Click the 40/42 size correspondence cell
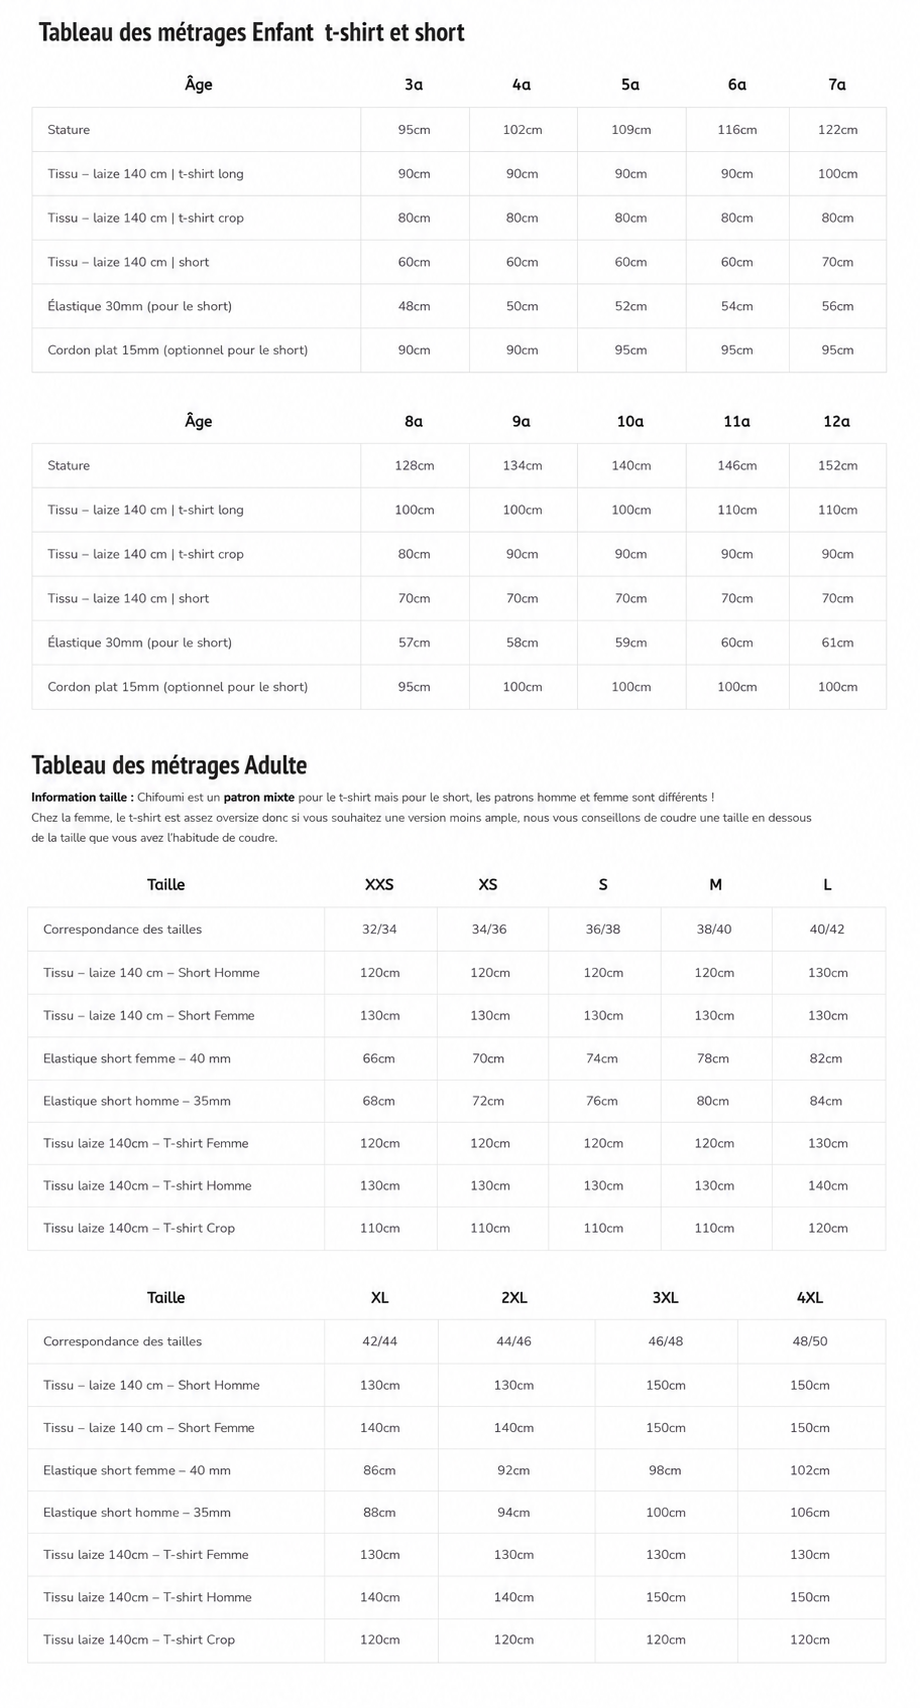Image resolution: width=920 pixels, height=1708 pixels. coord(827,929)
